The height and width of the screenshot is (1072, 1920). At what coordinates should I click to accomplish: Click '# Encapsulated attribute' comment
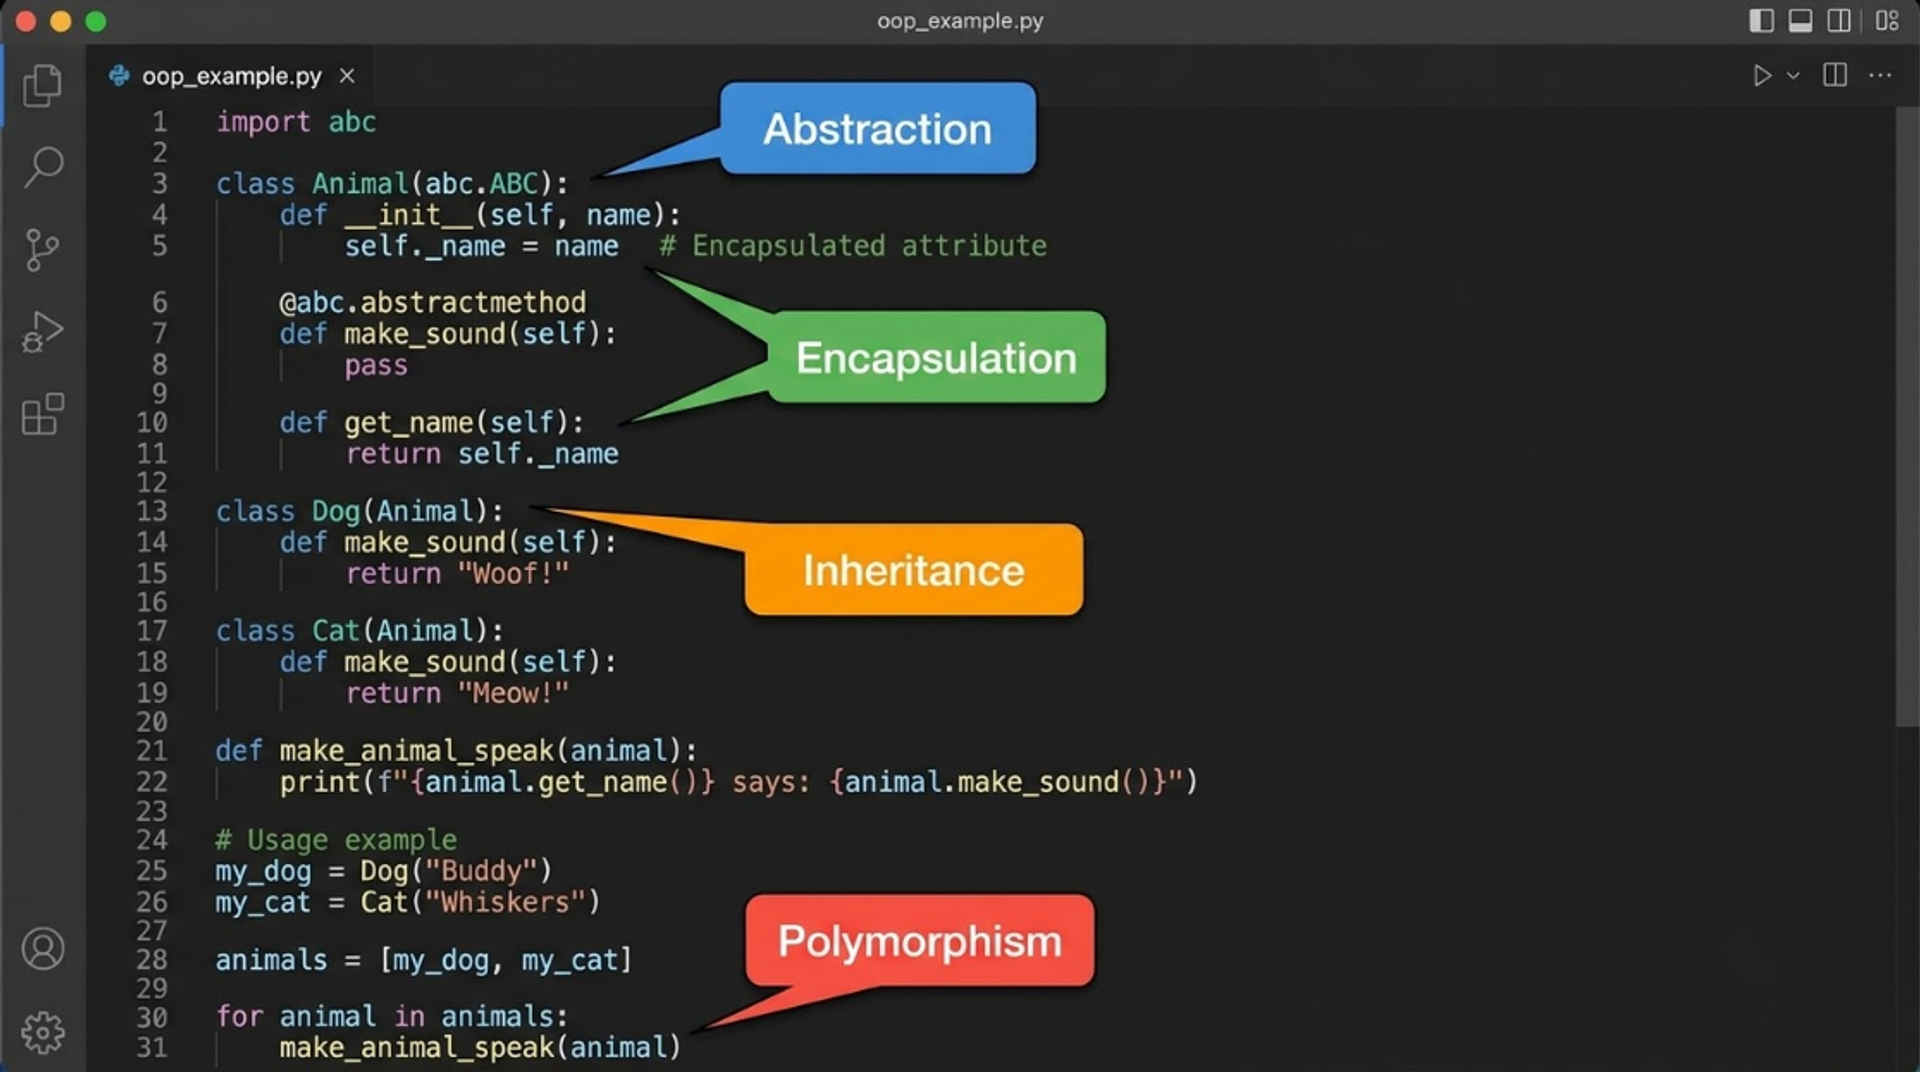[853, 246]
